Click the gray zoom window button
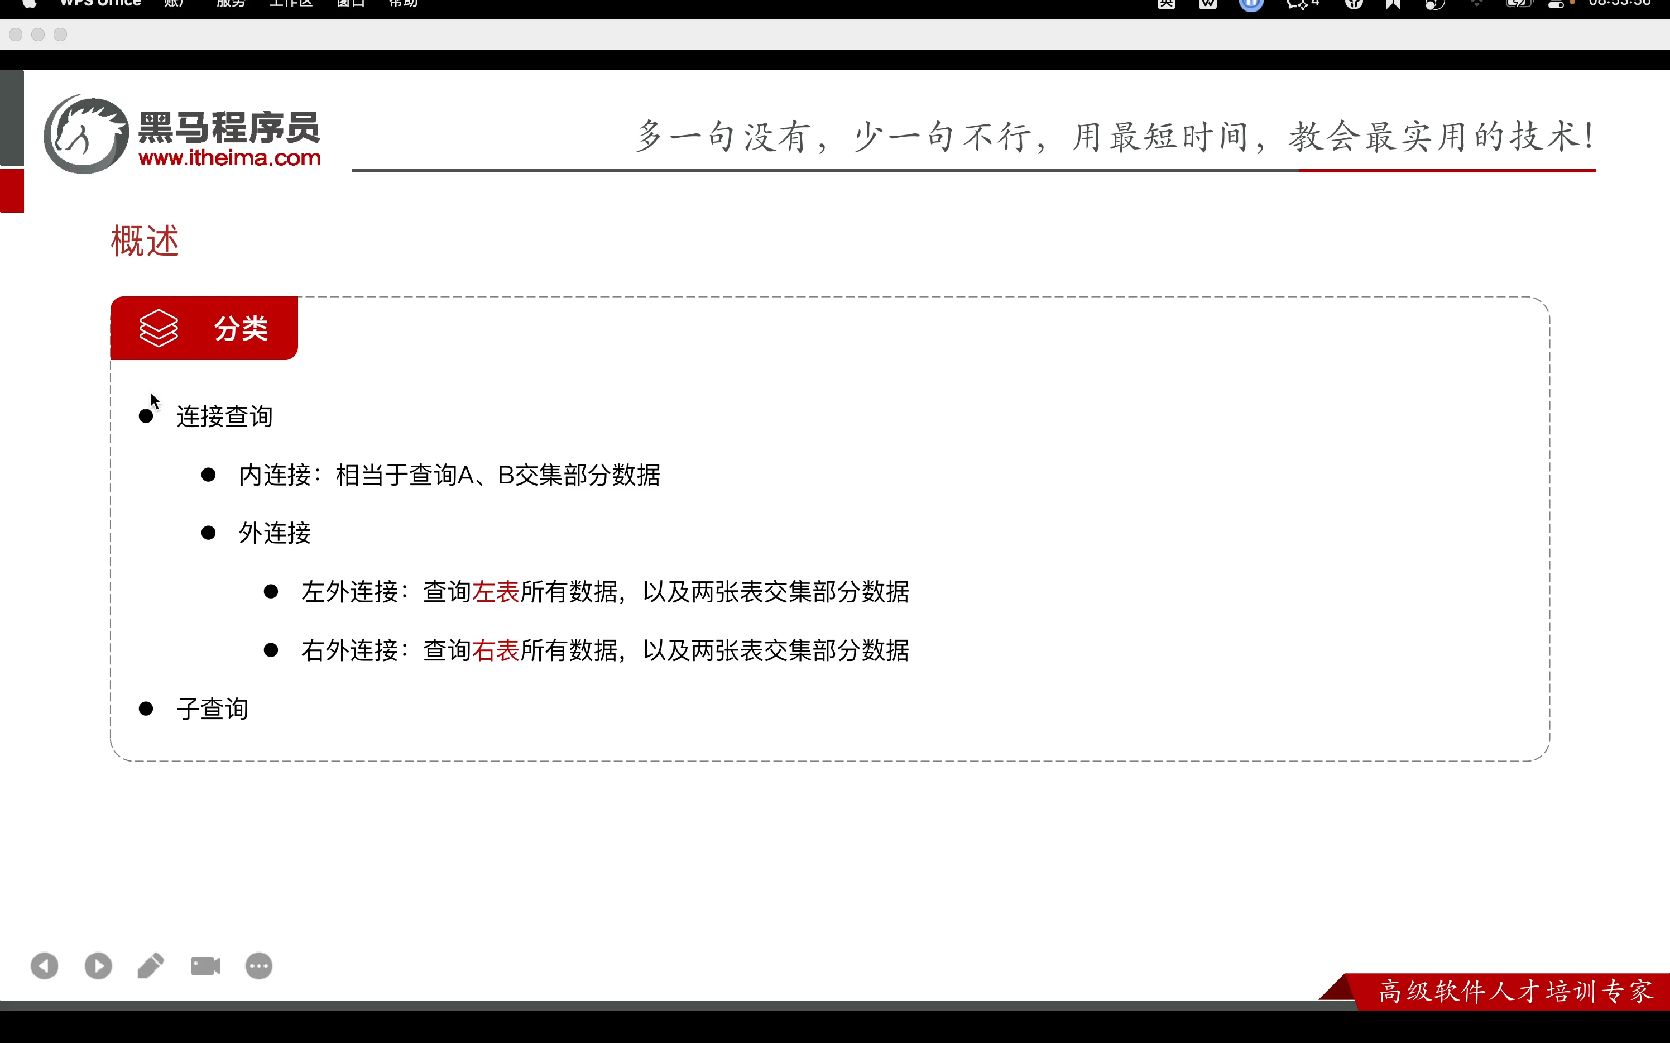This screenshot has height=1043, width=1670. tap(60, 34)
